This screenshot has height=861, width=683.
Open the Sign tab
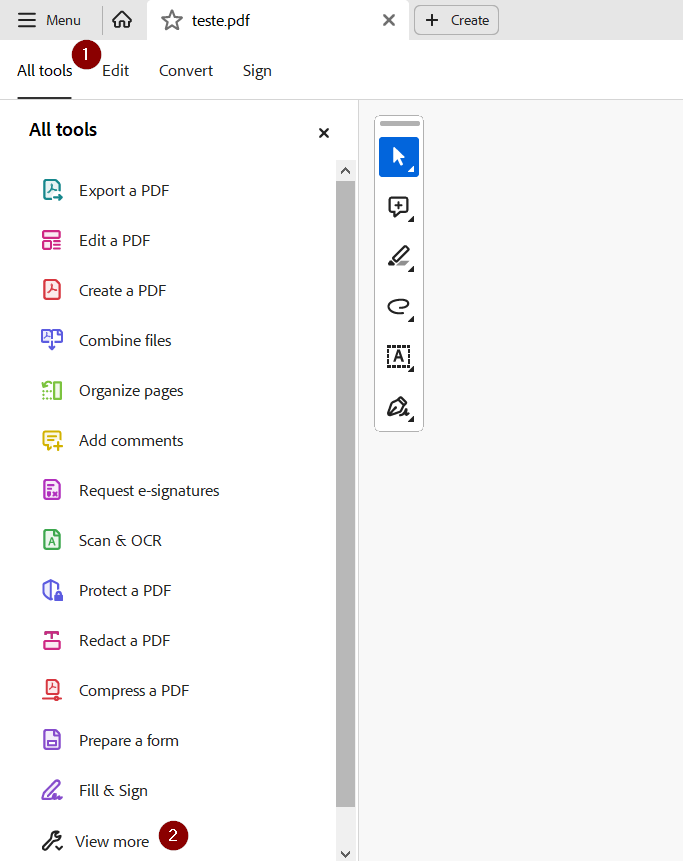257,71
